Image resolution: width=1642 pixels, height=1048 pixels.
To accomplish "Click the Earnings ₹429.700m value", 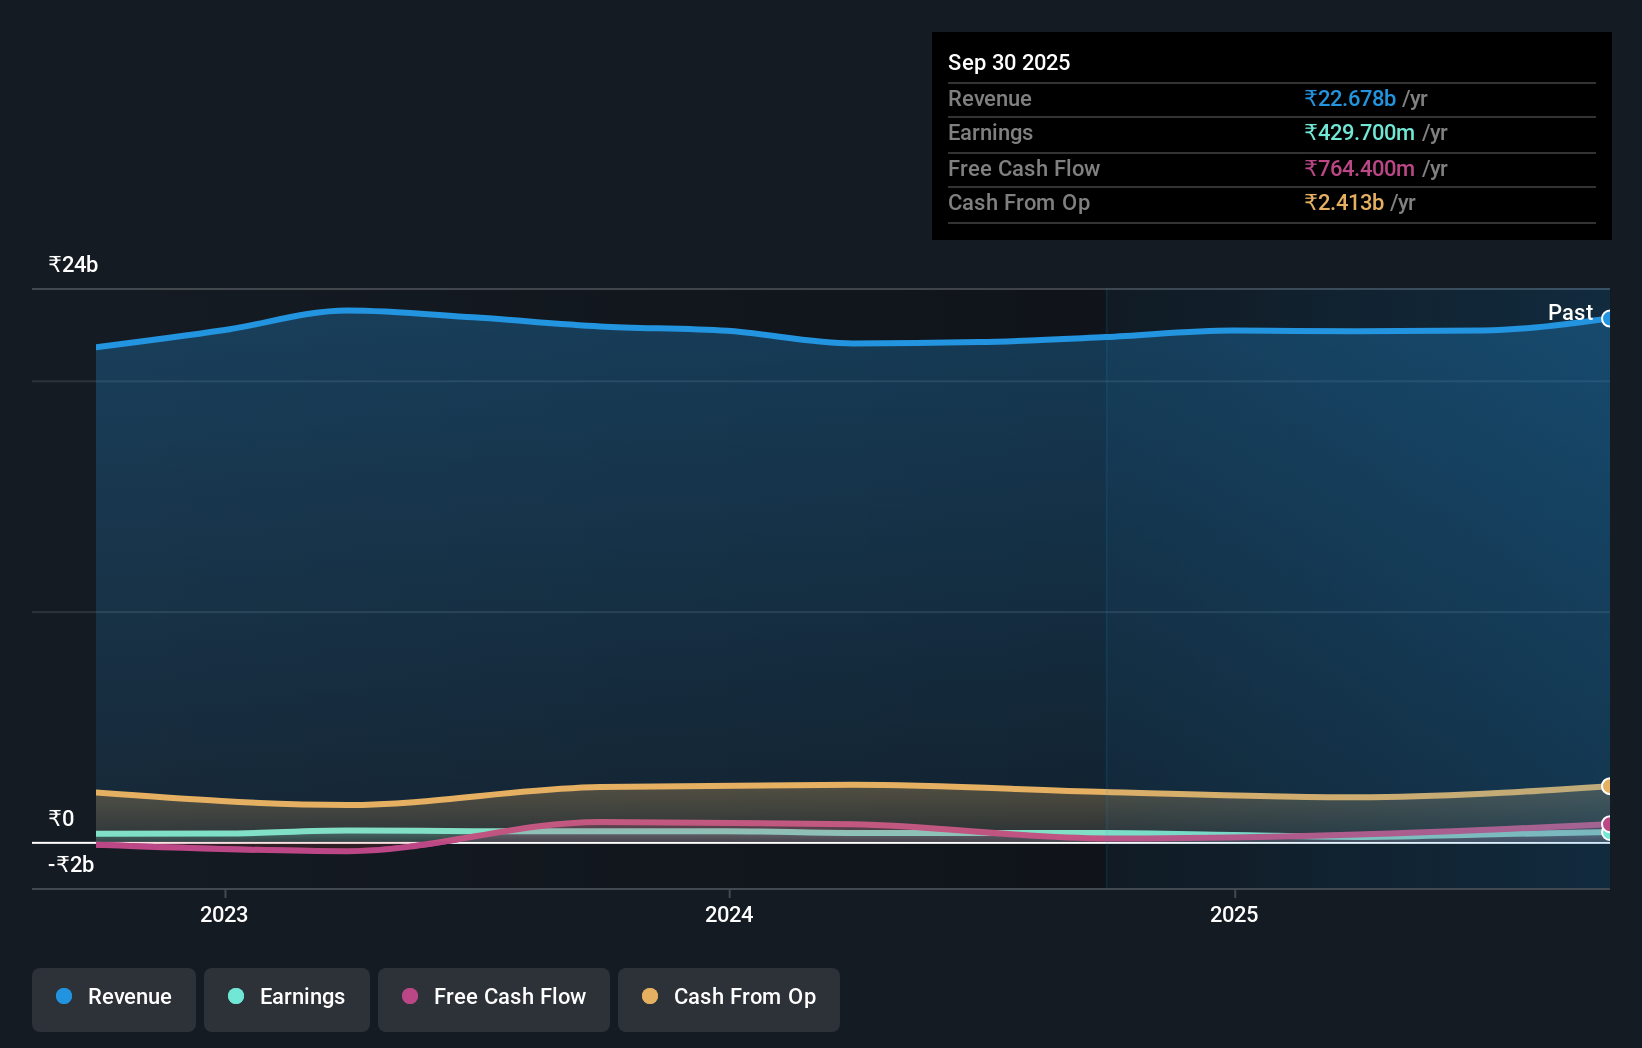I will click(x=1361, y=132).
